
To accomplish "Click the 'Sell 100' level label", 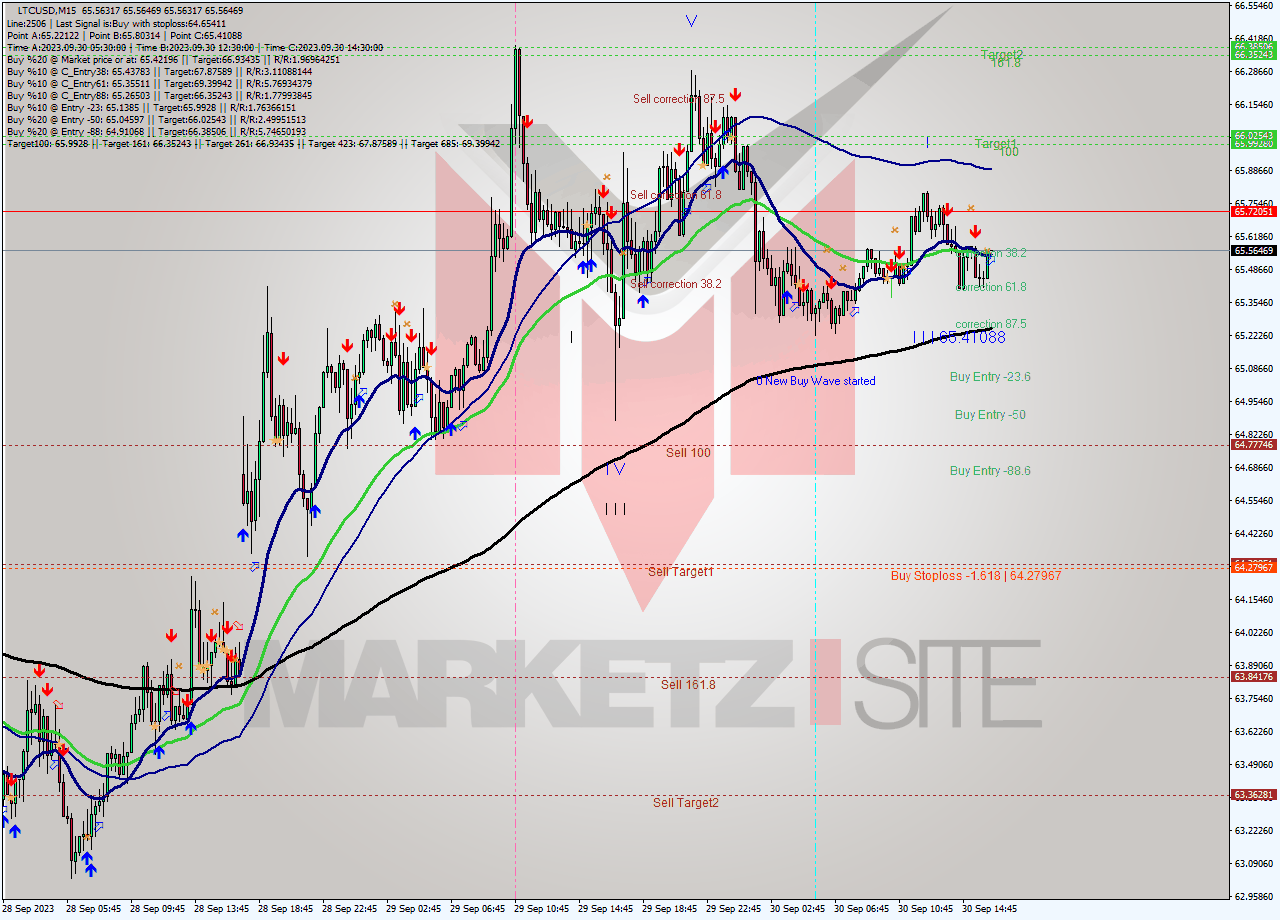I will [x=688, y=453].
